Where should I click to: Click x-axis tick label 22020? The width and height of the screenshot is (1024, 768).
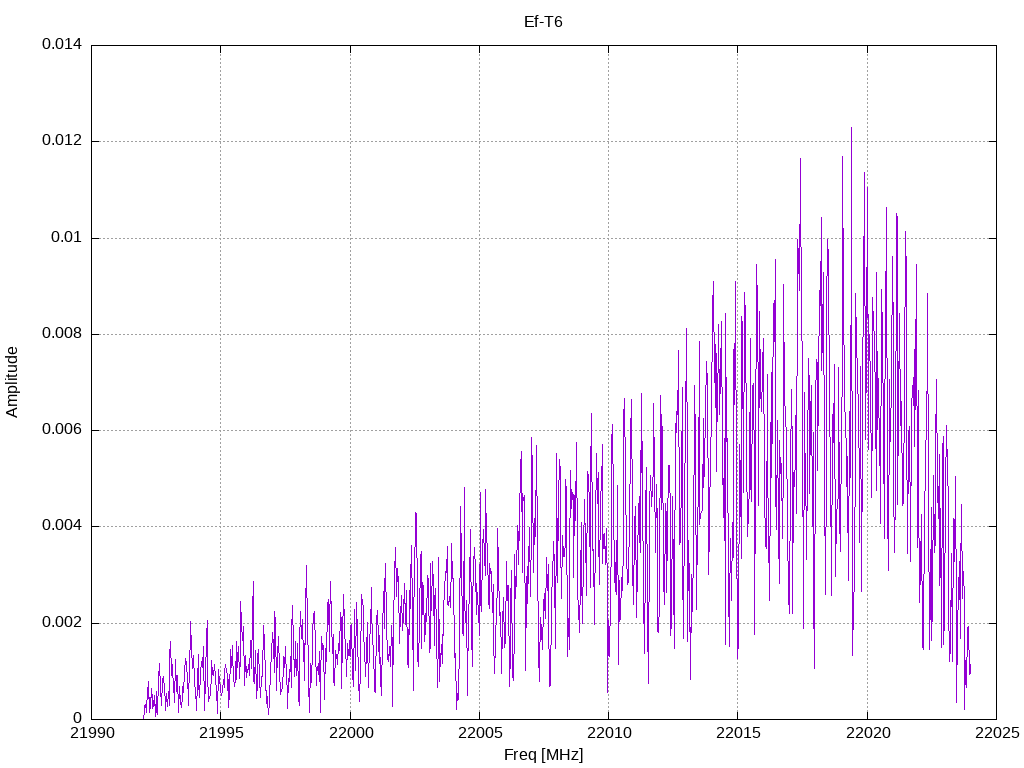tap(867, 733)
